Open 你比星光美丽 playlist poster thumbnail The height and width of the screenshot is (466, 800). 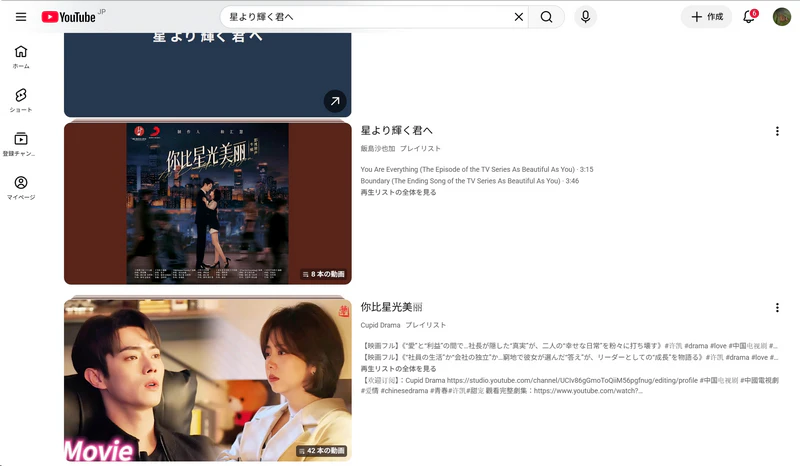[x=208, y=203]
